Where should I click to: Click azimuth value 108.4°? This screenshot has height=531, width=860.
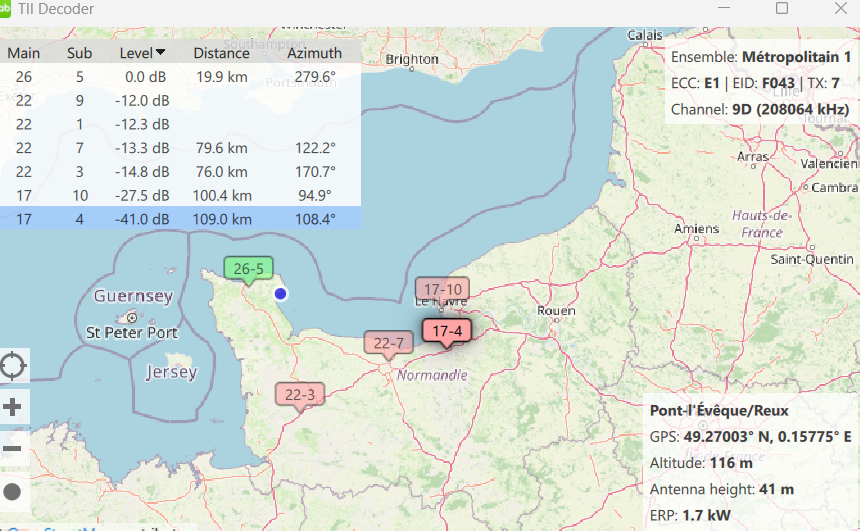point(315,219)
